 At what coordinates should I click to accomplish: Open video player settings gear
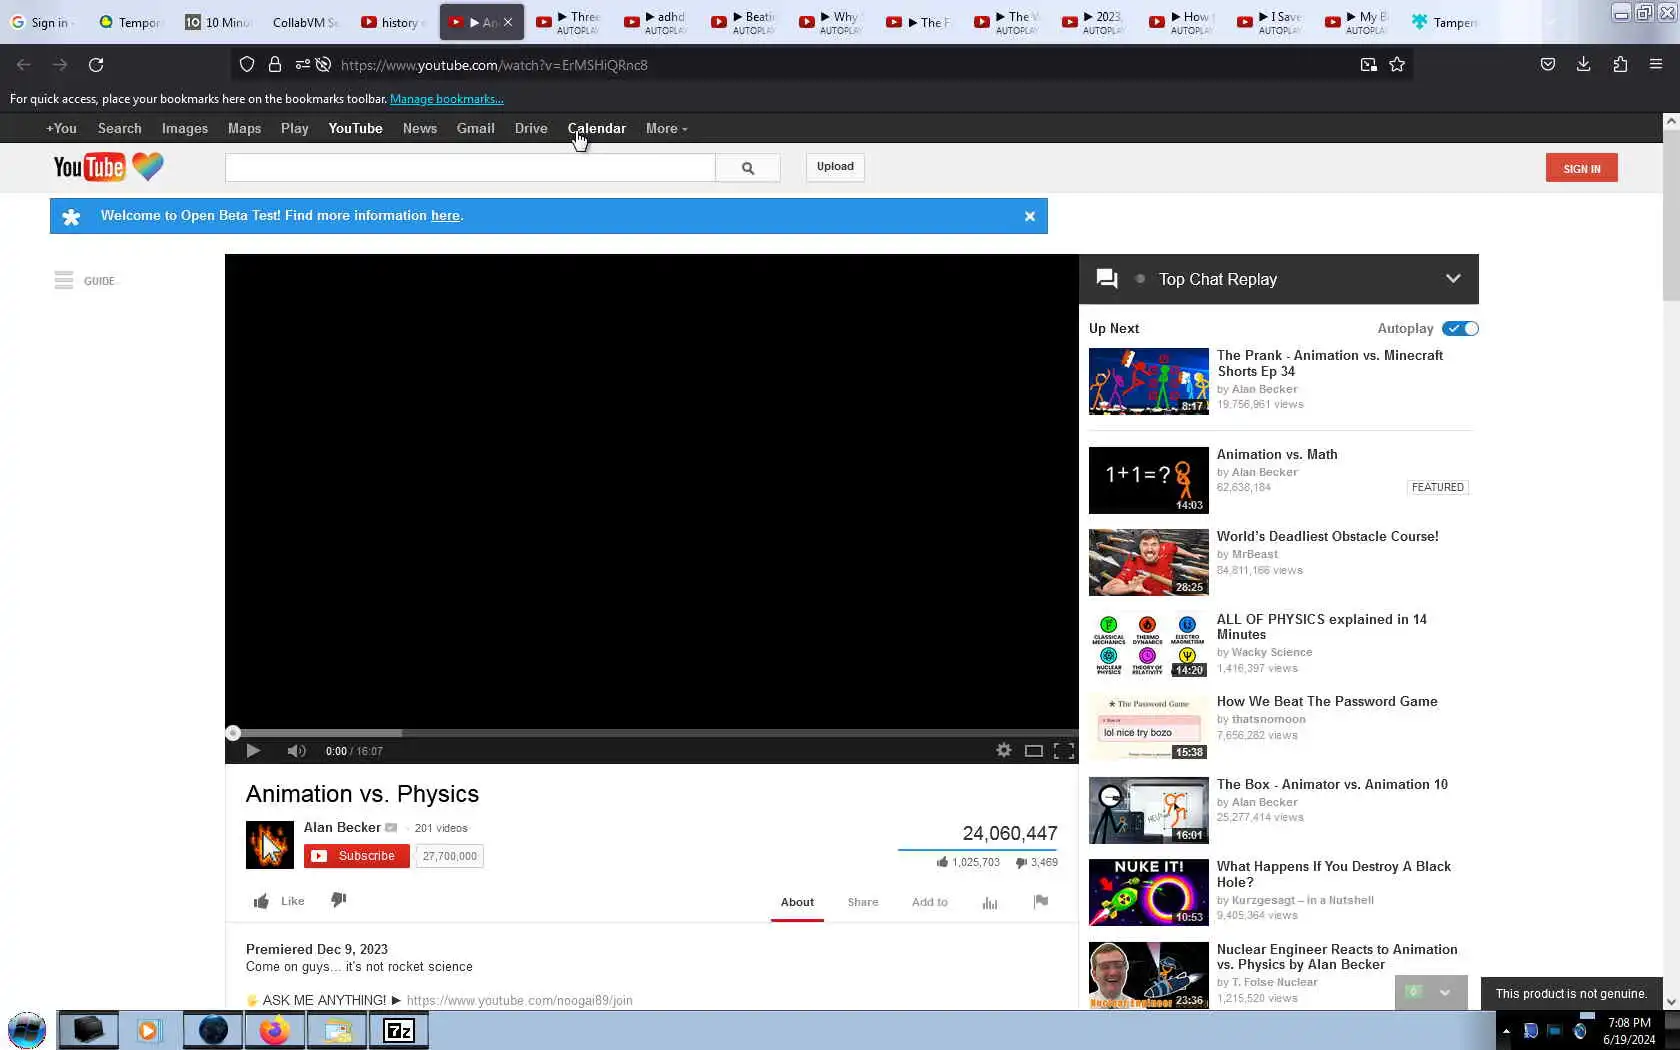coord(1004,751)
